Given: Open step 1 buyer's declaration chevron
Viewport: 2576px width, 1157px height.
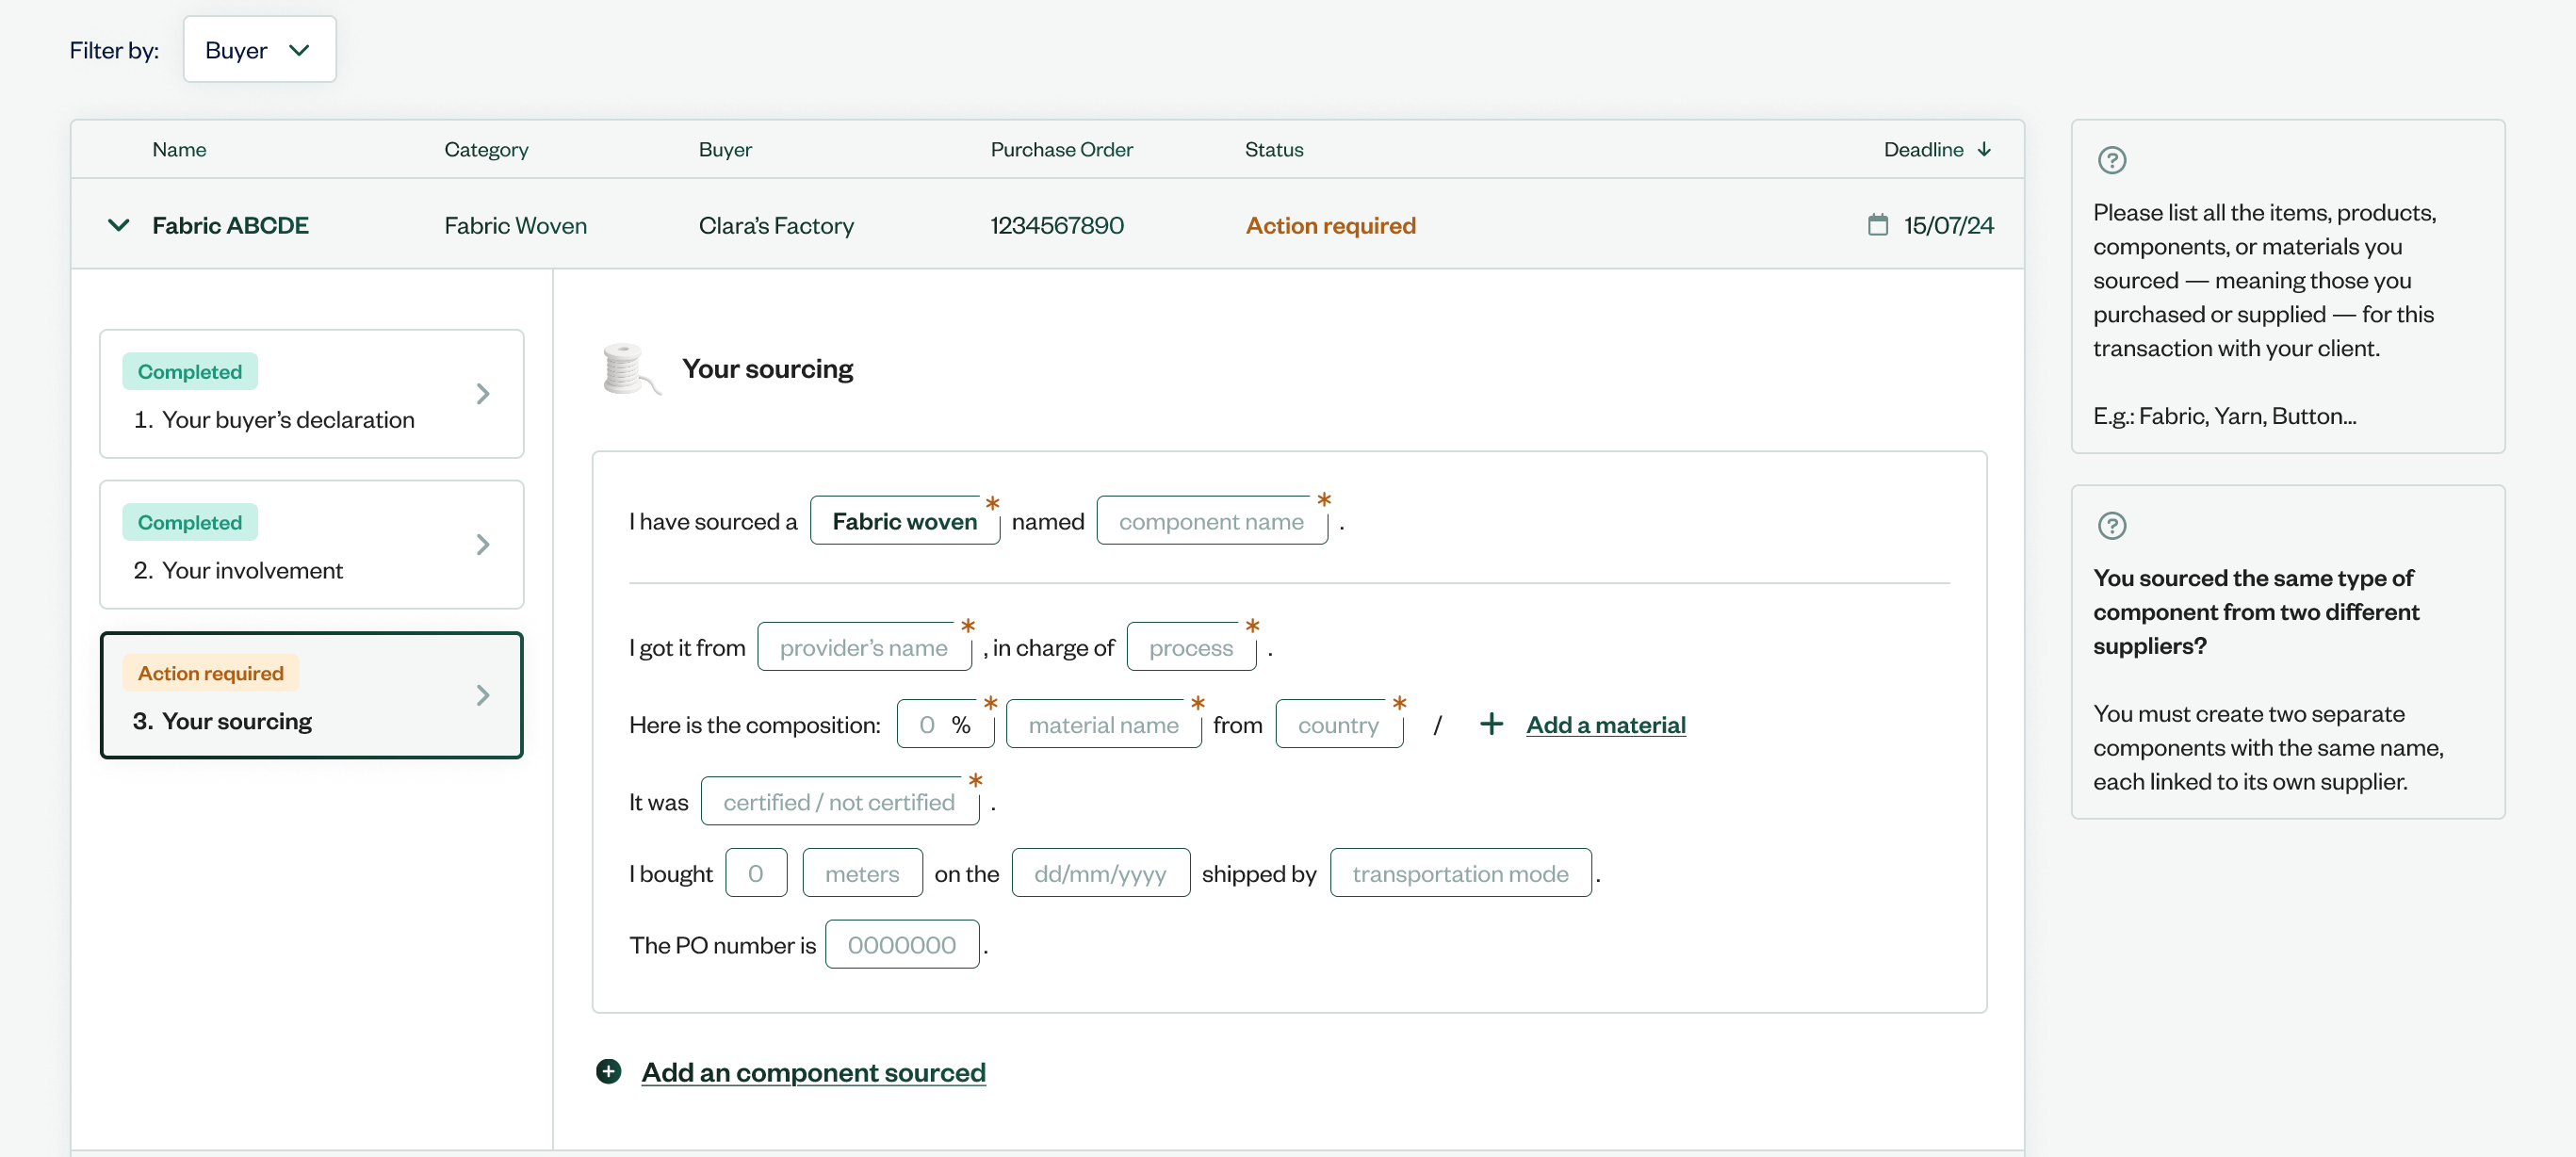Looking at the screenshot, I should 483,394.
